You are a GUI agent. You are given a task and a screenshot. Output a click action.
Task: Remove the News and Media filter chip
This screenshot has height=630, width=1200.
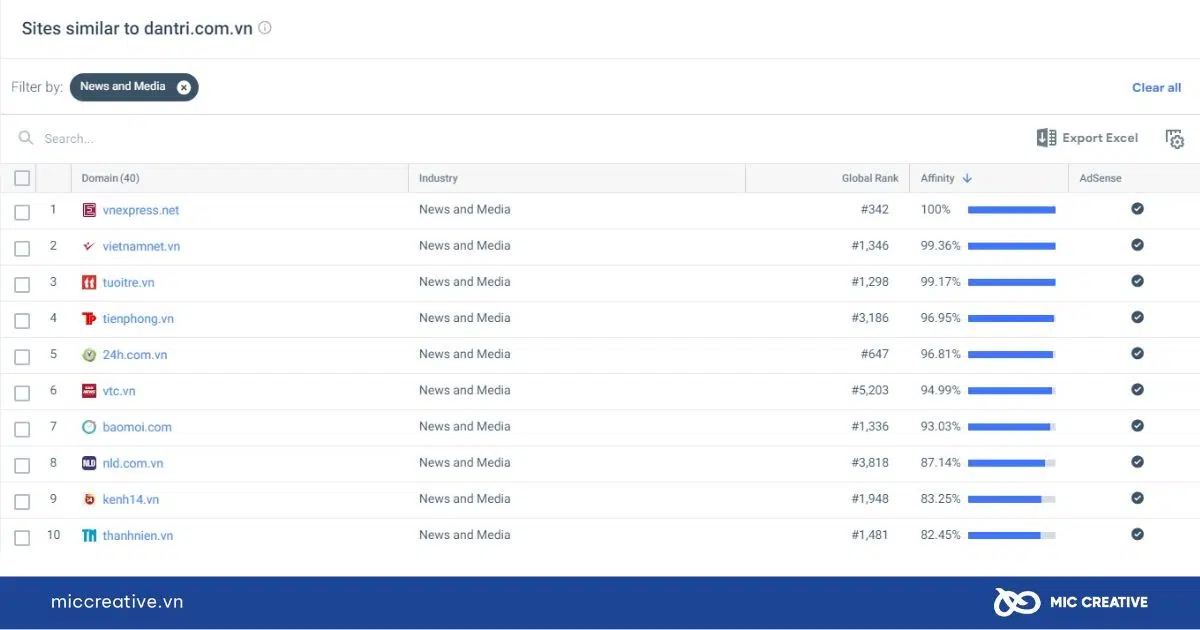coord(184,87)
